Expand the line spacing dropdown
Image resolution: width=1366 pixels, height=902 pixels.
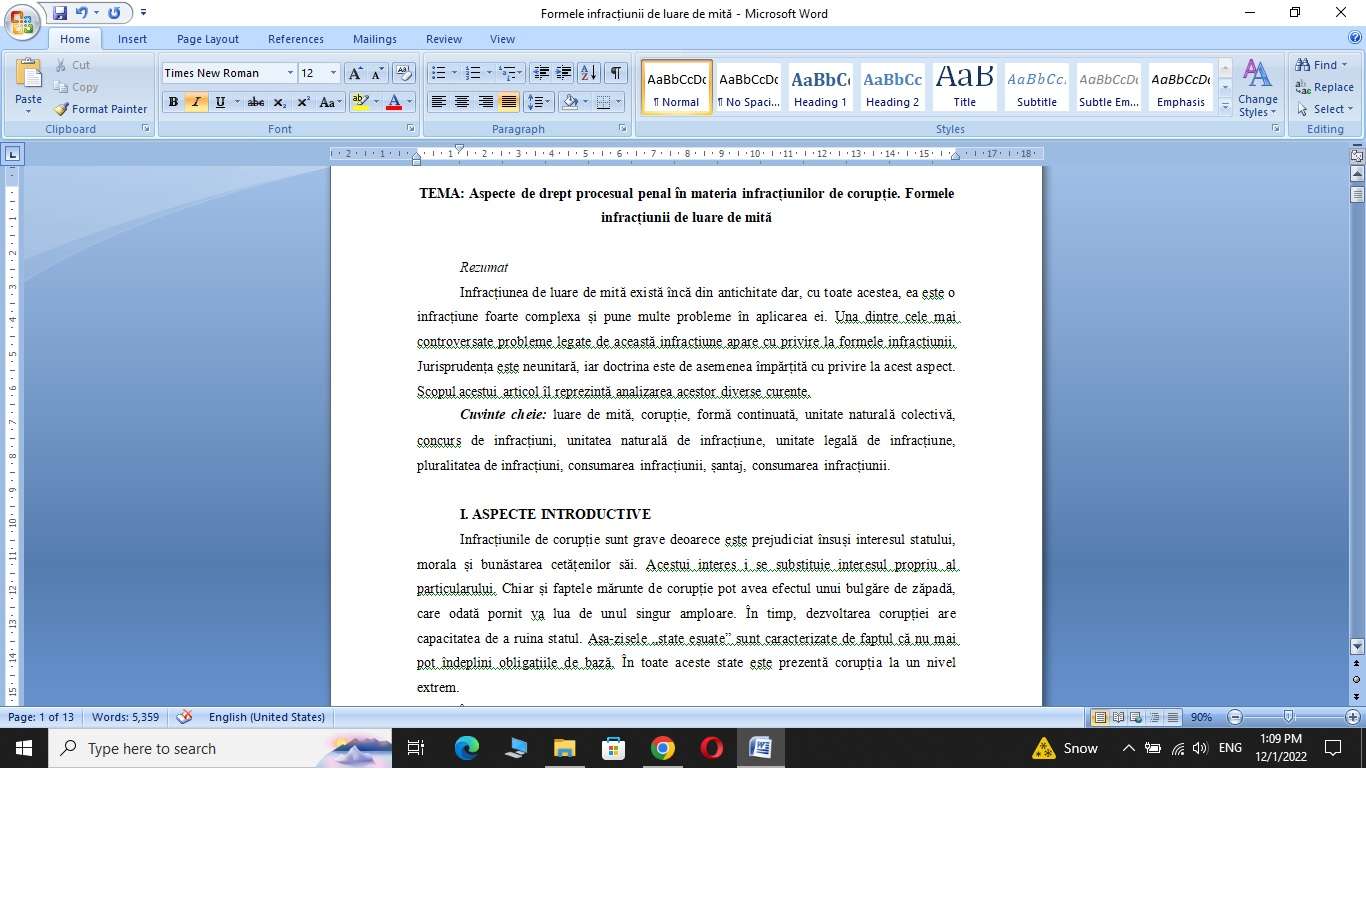click(549, 102)
